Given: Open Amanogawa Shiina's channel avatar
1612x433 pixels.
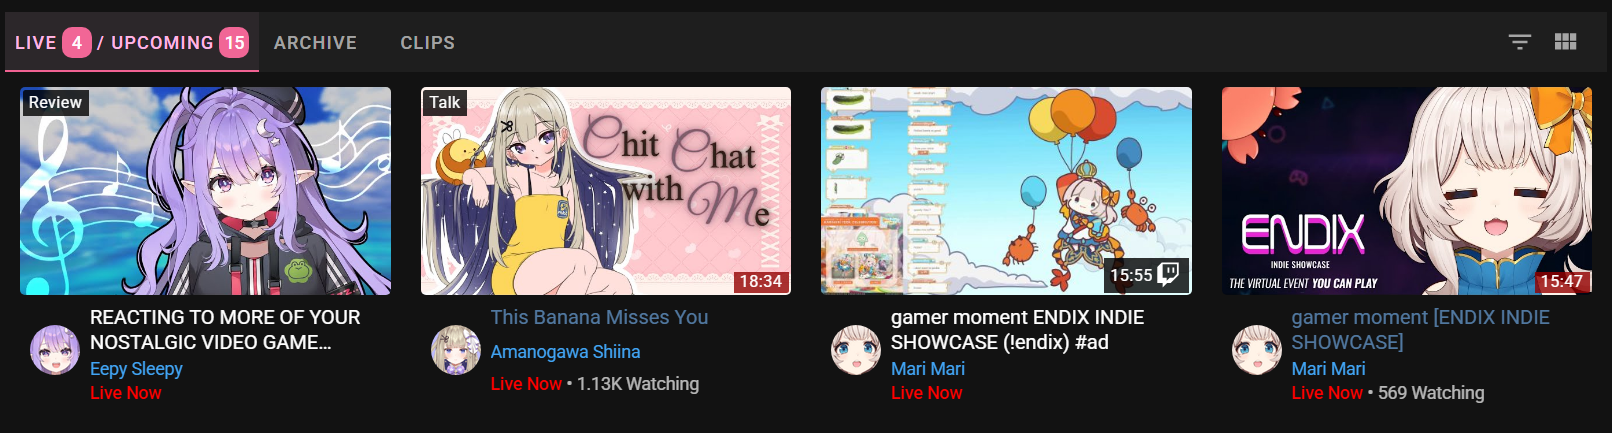Looking at the screenshot, I should tap(456, 350).
